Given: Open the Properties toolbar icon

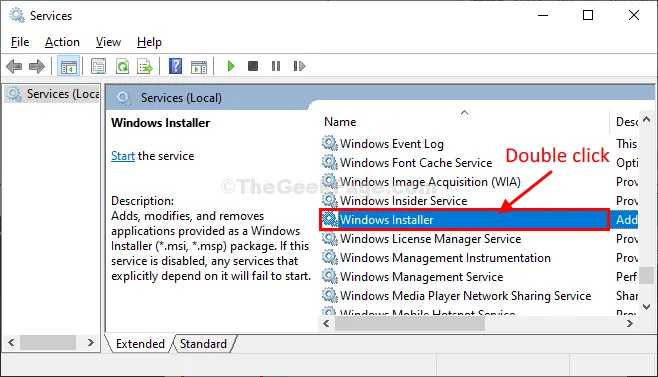Looking at the screenshot, I should [x=99, y=66].
